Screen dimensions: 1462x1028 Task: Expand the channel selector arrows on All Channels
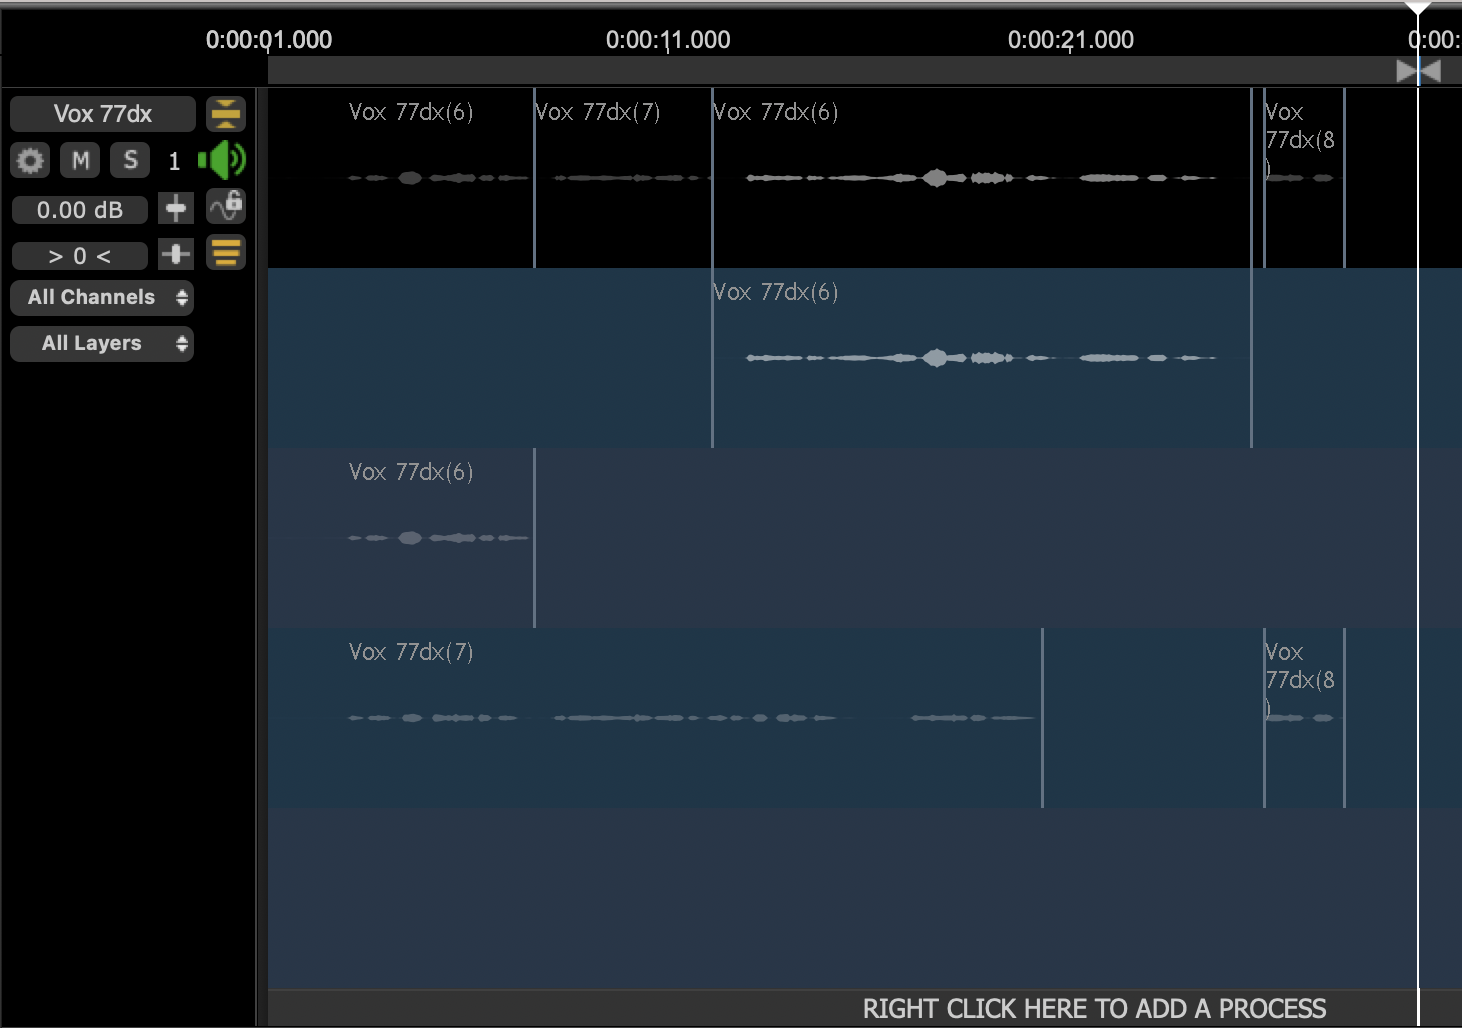181,297
